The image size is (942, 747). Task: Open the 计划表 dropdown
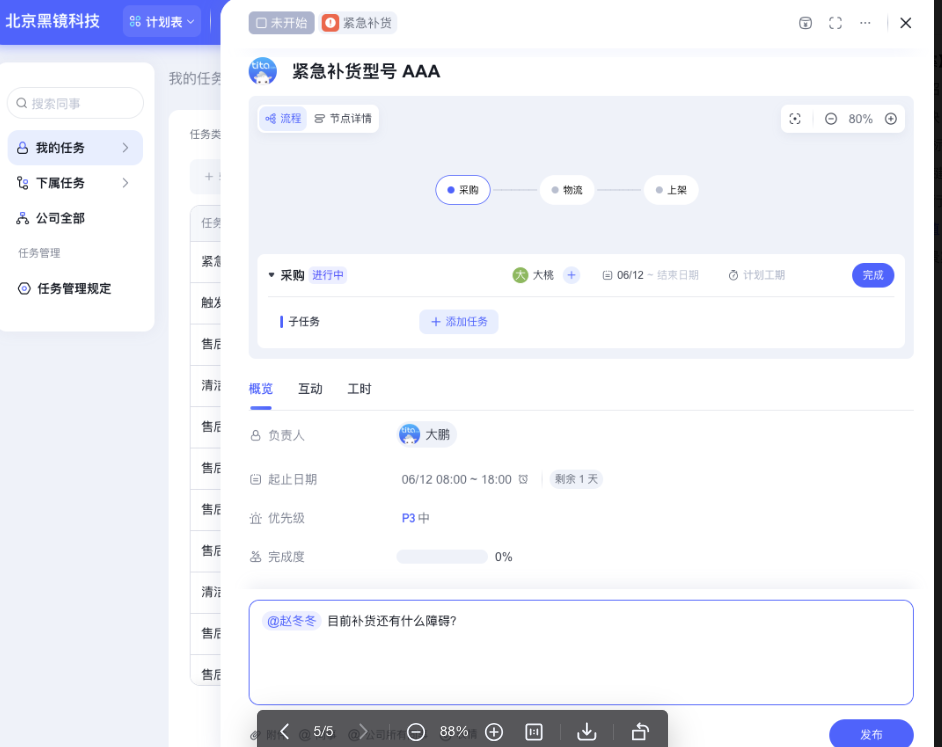pos(163,22)
